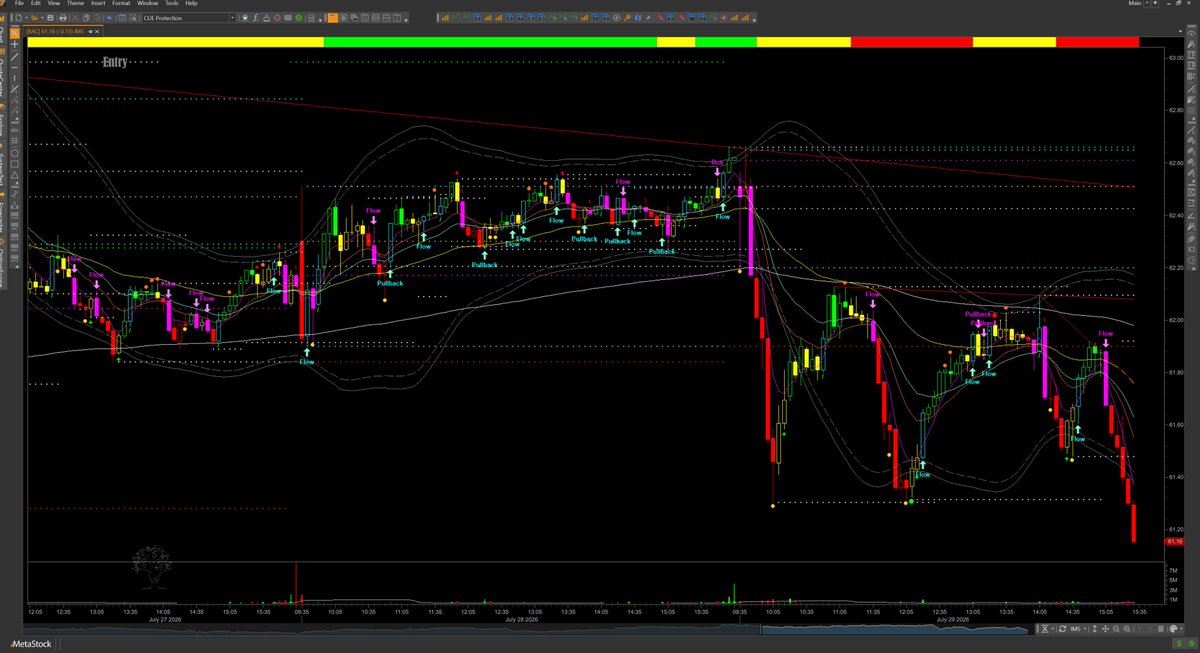Screen dimensions: 1200x653
Task: Click the New chart toolbar icon
Action: pyautogui.click(x=18, y=18)
